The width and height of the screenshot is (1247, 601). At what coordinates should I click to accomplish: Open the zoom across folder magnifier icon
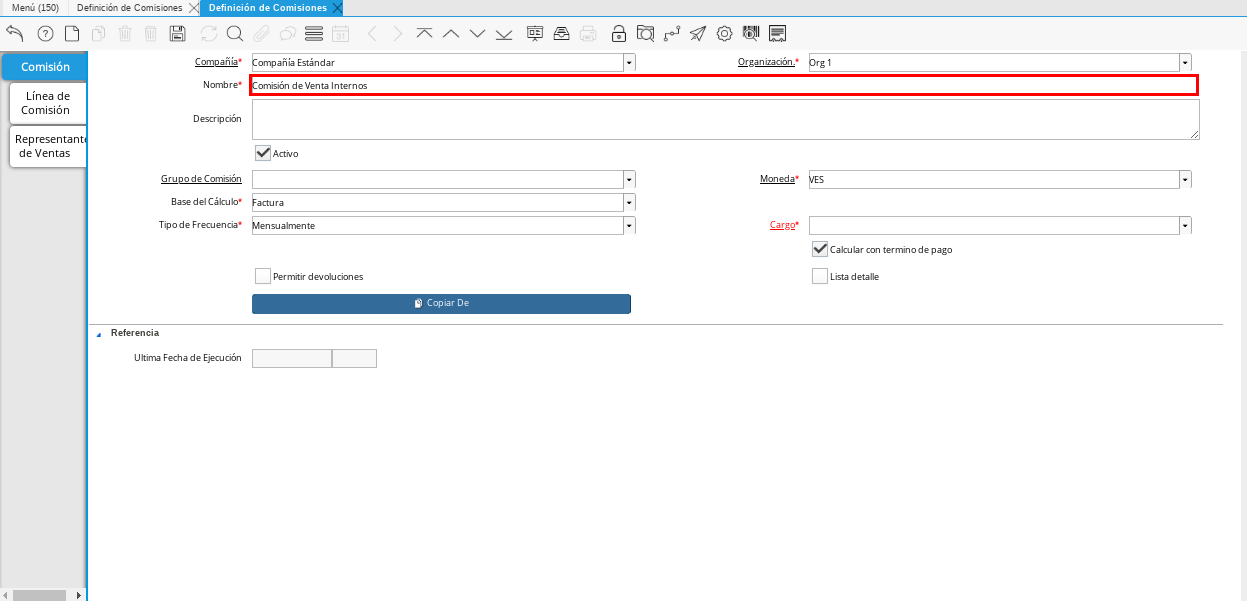[x=645, y=33]
